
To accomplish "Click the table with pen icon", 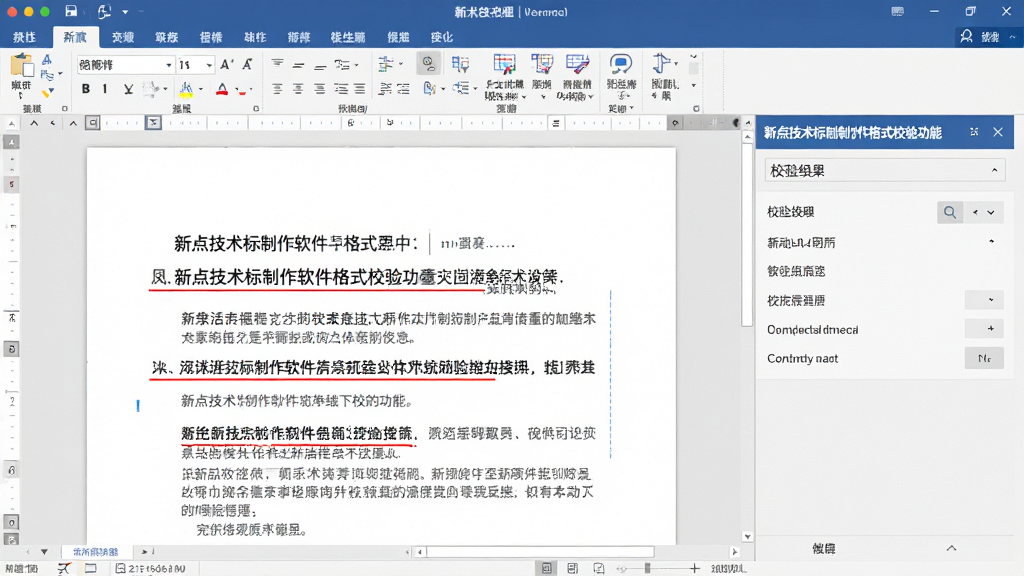I will point(577,64).
